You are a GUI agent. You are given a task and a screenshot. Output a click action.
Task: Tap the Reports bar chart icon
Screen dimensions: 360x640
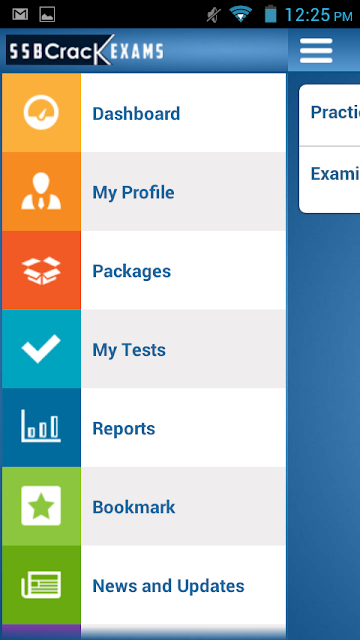click(x=41, y=426)
